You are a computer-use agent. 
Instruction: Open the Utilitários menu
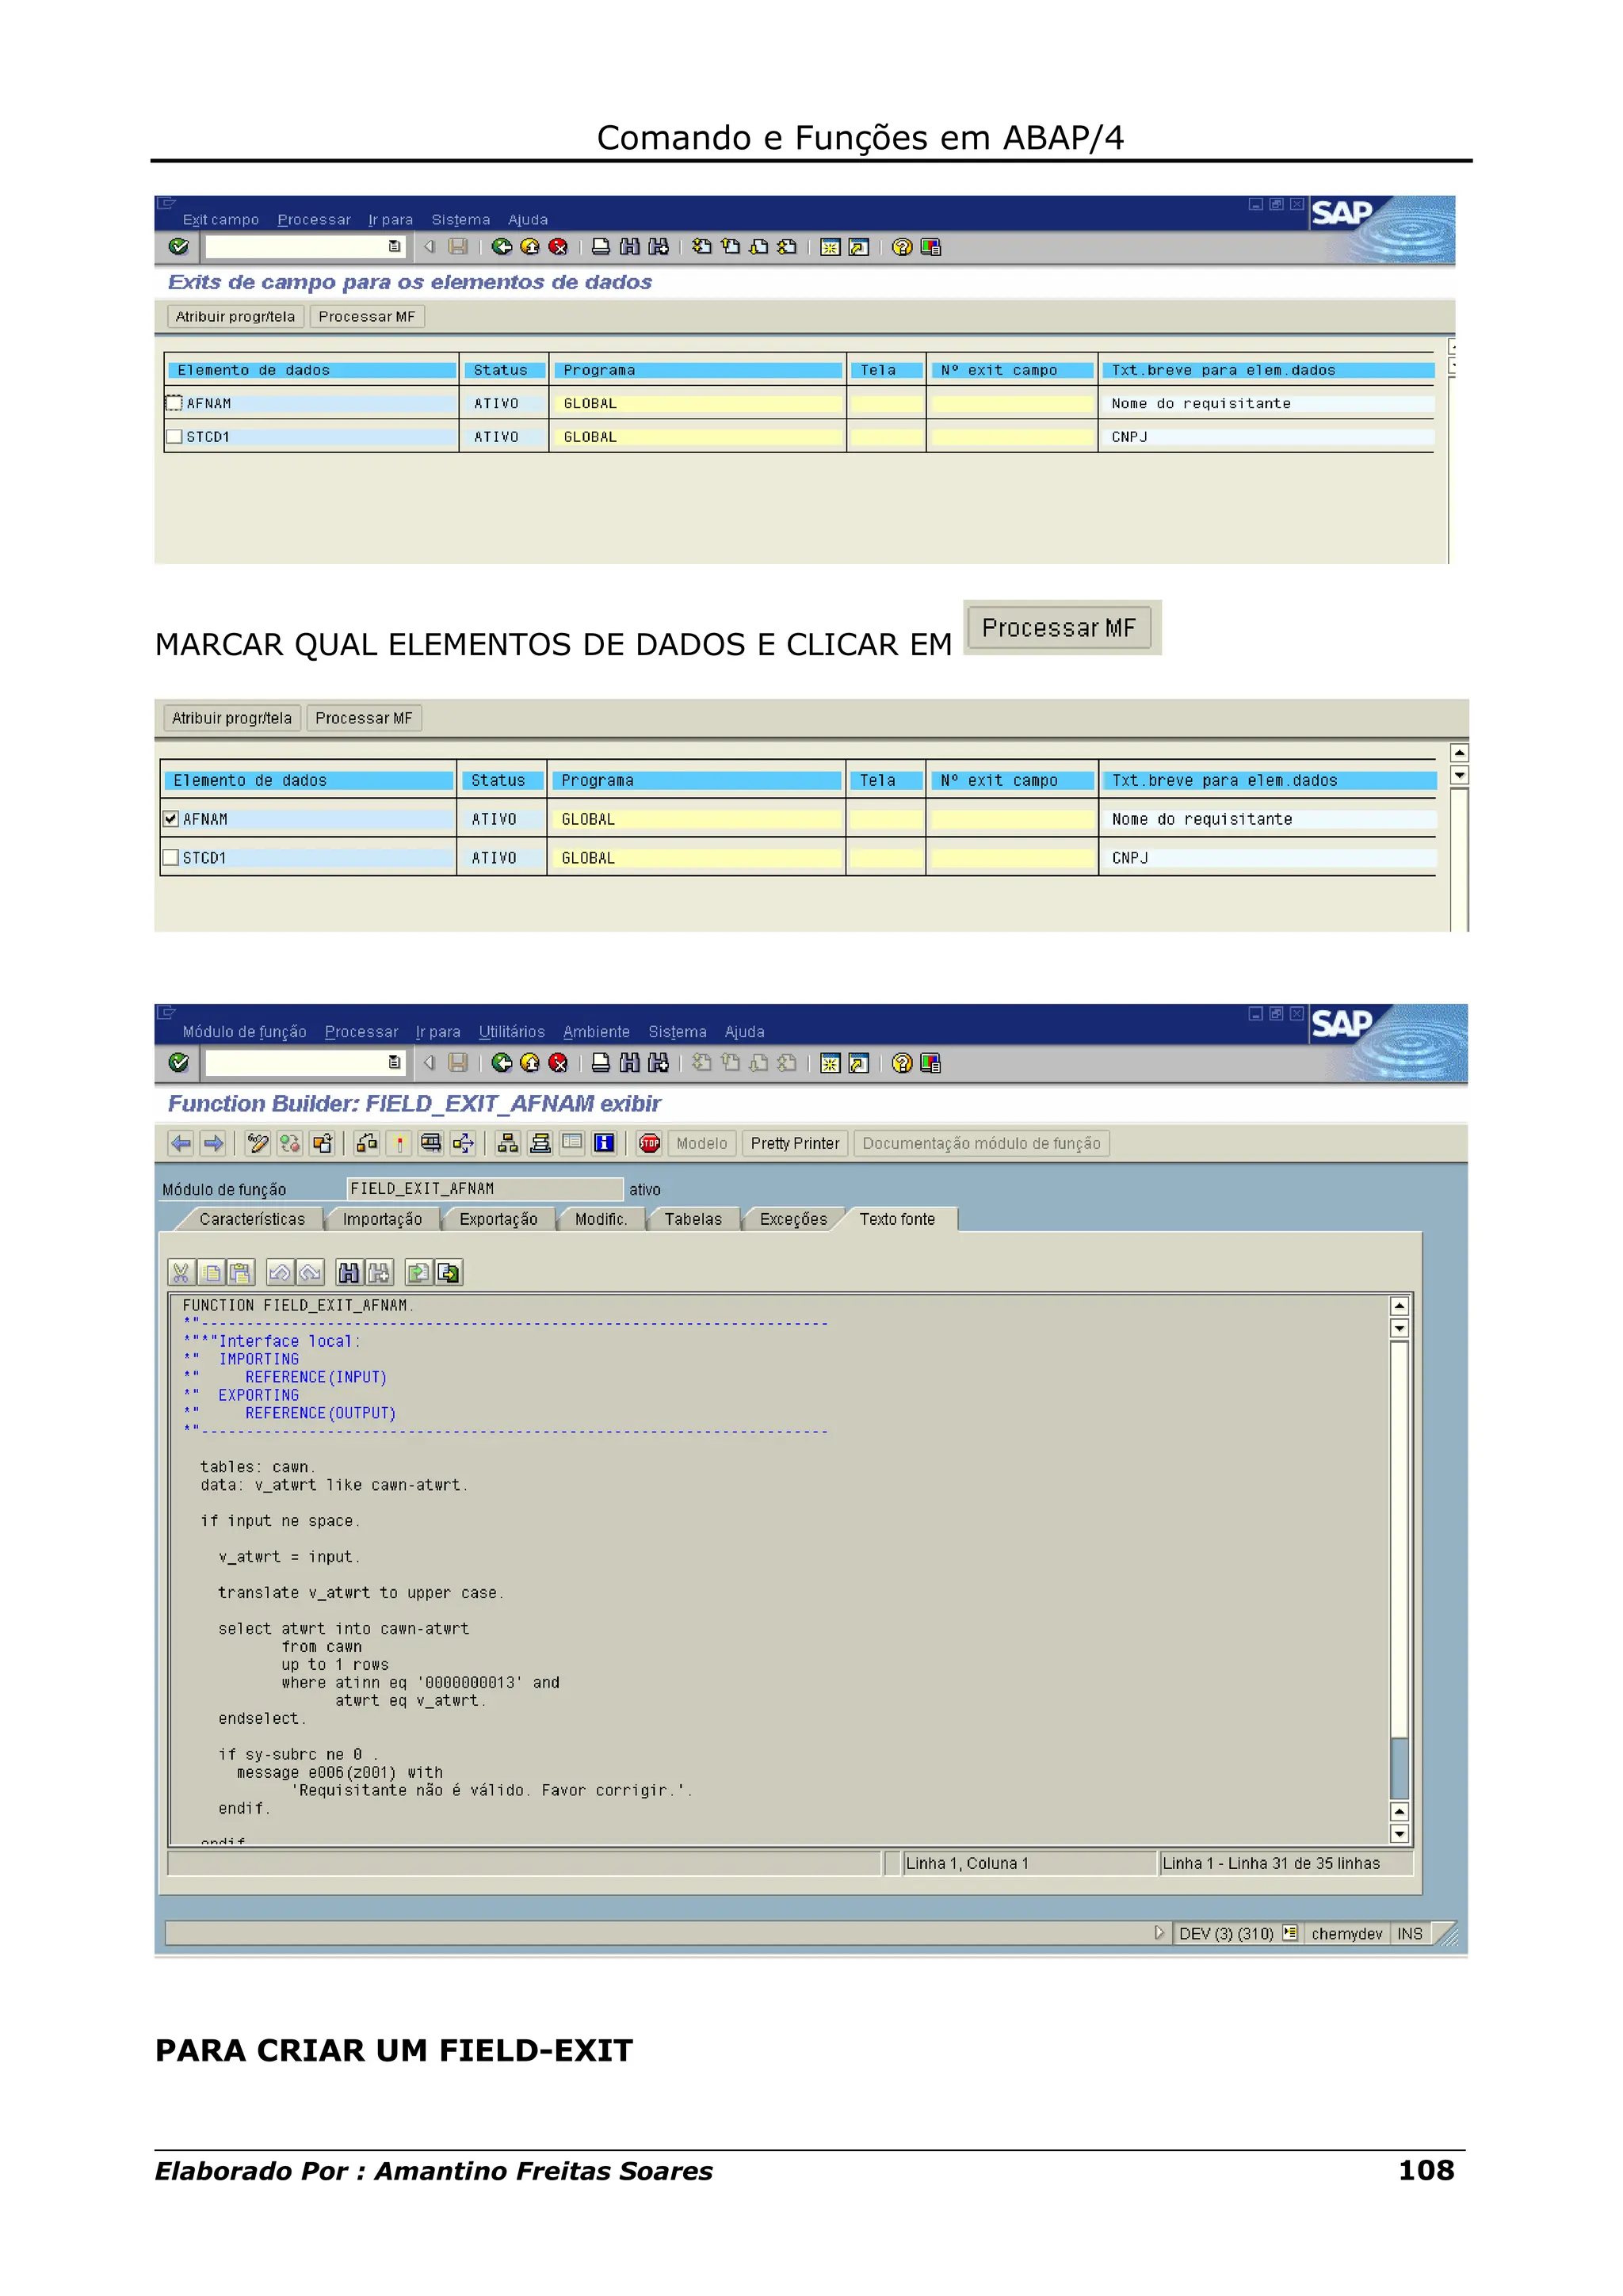511,1032
